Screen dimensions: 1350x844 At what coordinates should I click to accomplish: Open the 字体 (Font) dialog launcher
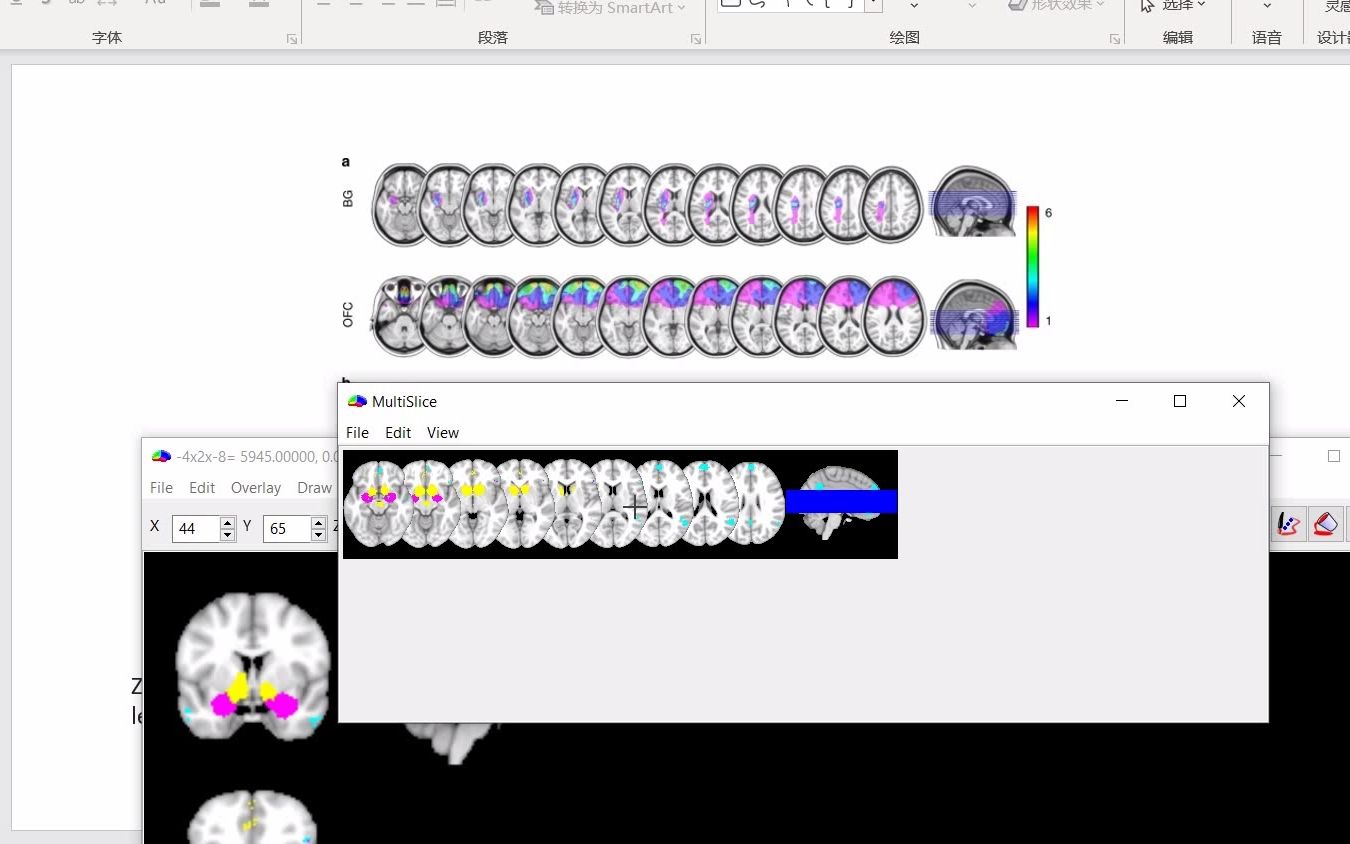[x=292, y=39]
